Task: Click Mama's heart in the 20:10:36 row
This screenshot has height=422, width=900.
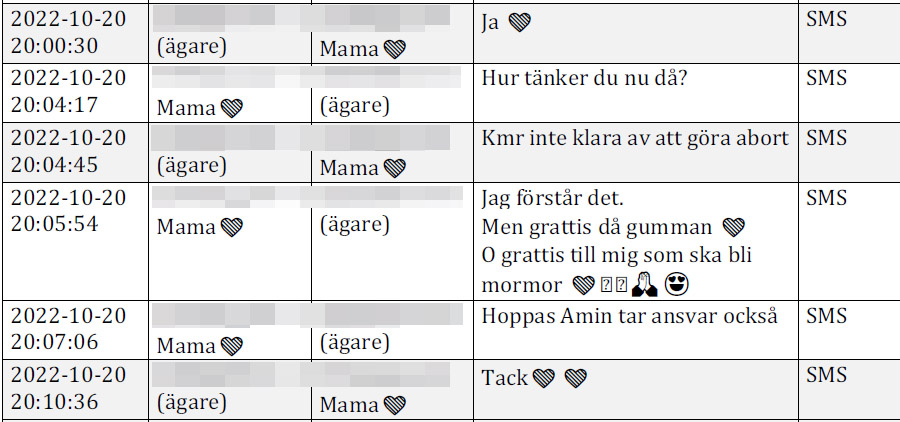Action: click(395, 405)
